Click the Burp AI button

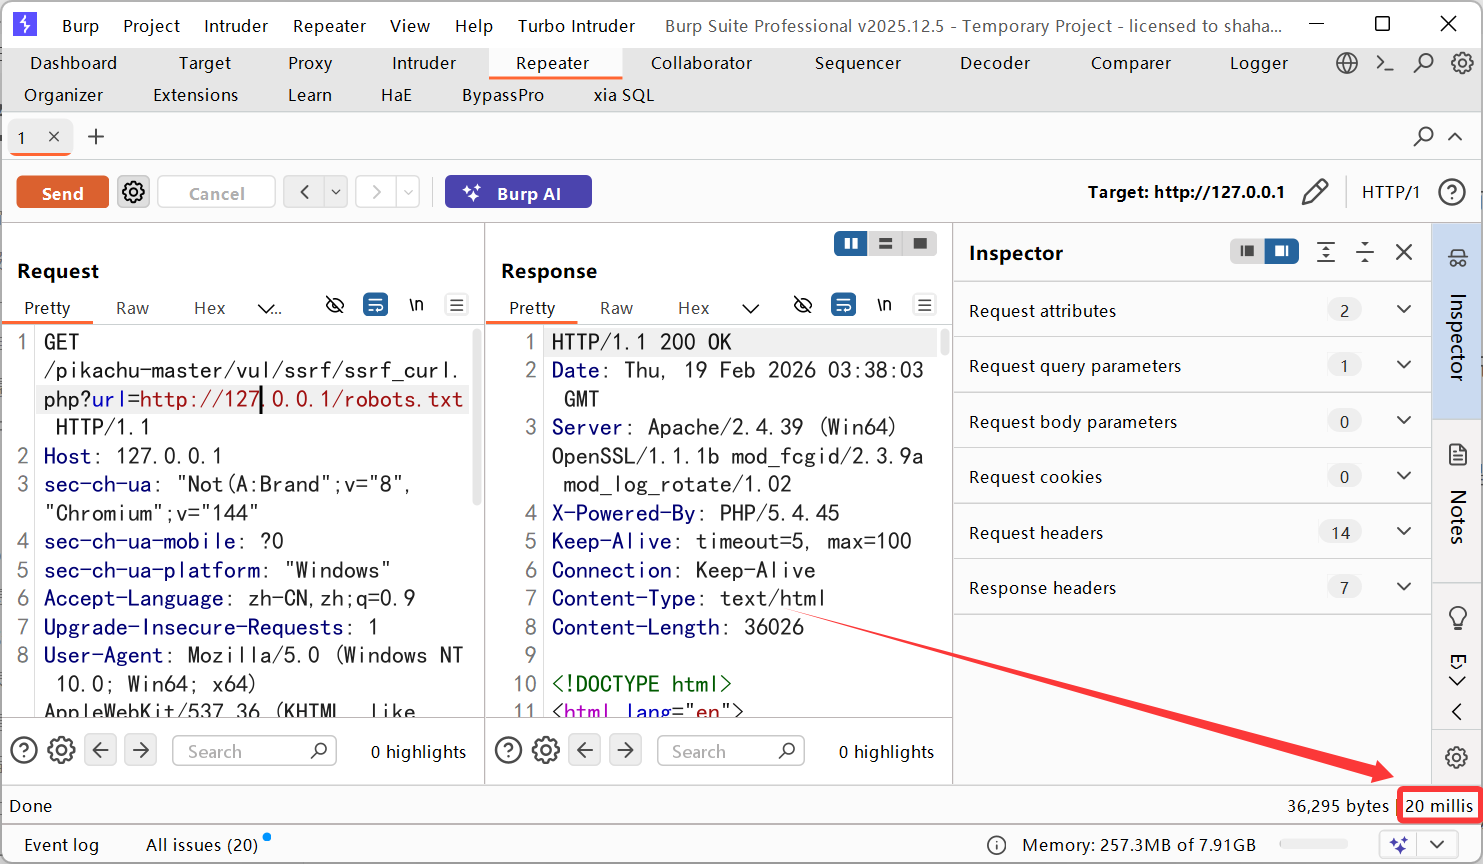click(x=518, y=192)
